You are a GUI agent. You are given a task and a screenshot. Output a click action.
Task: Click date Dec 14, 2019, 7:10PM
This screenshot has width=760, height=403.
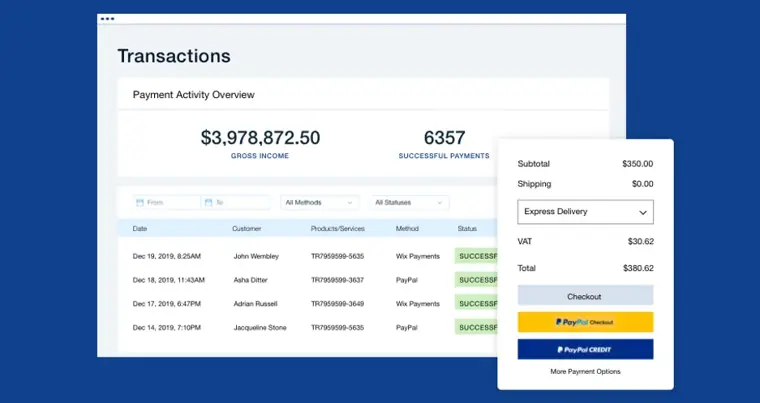tap(167, 327)
